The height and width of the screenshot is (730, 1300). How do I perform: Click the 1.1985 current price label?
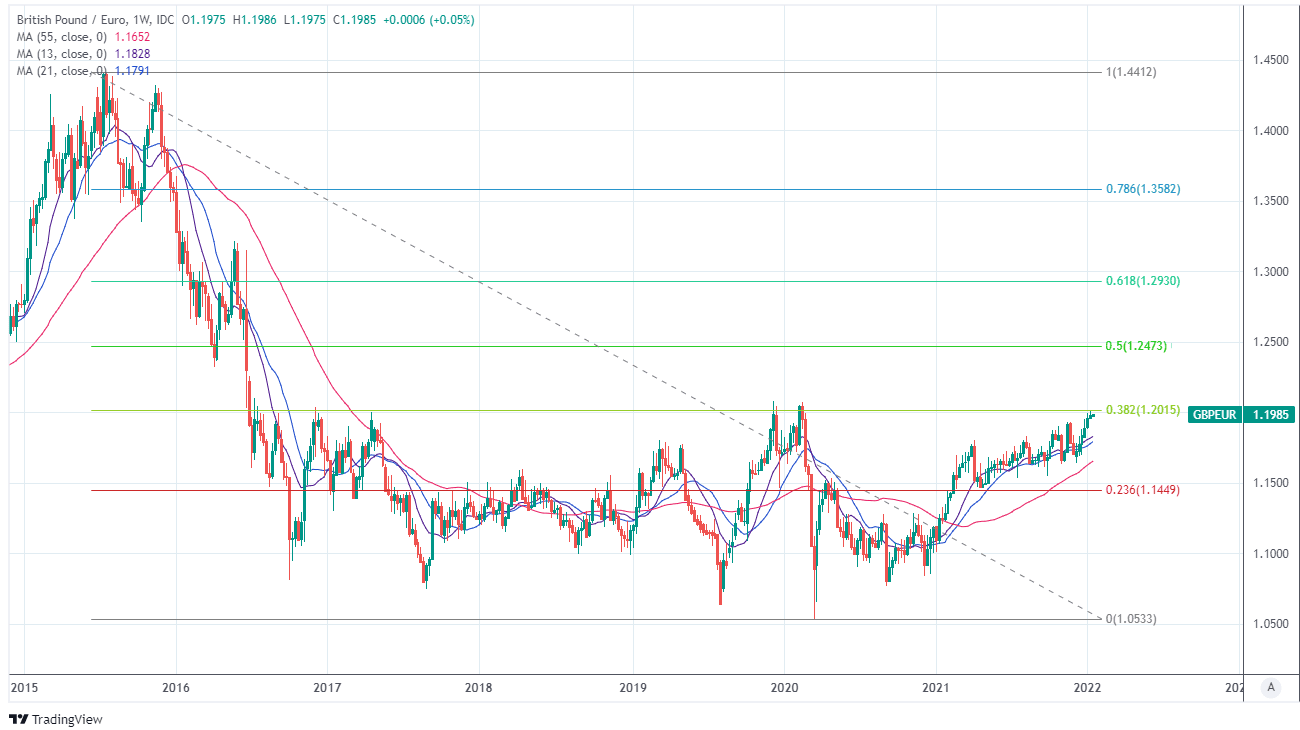tap(1268, 415)
